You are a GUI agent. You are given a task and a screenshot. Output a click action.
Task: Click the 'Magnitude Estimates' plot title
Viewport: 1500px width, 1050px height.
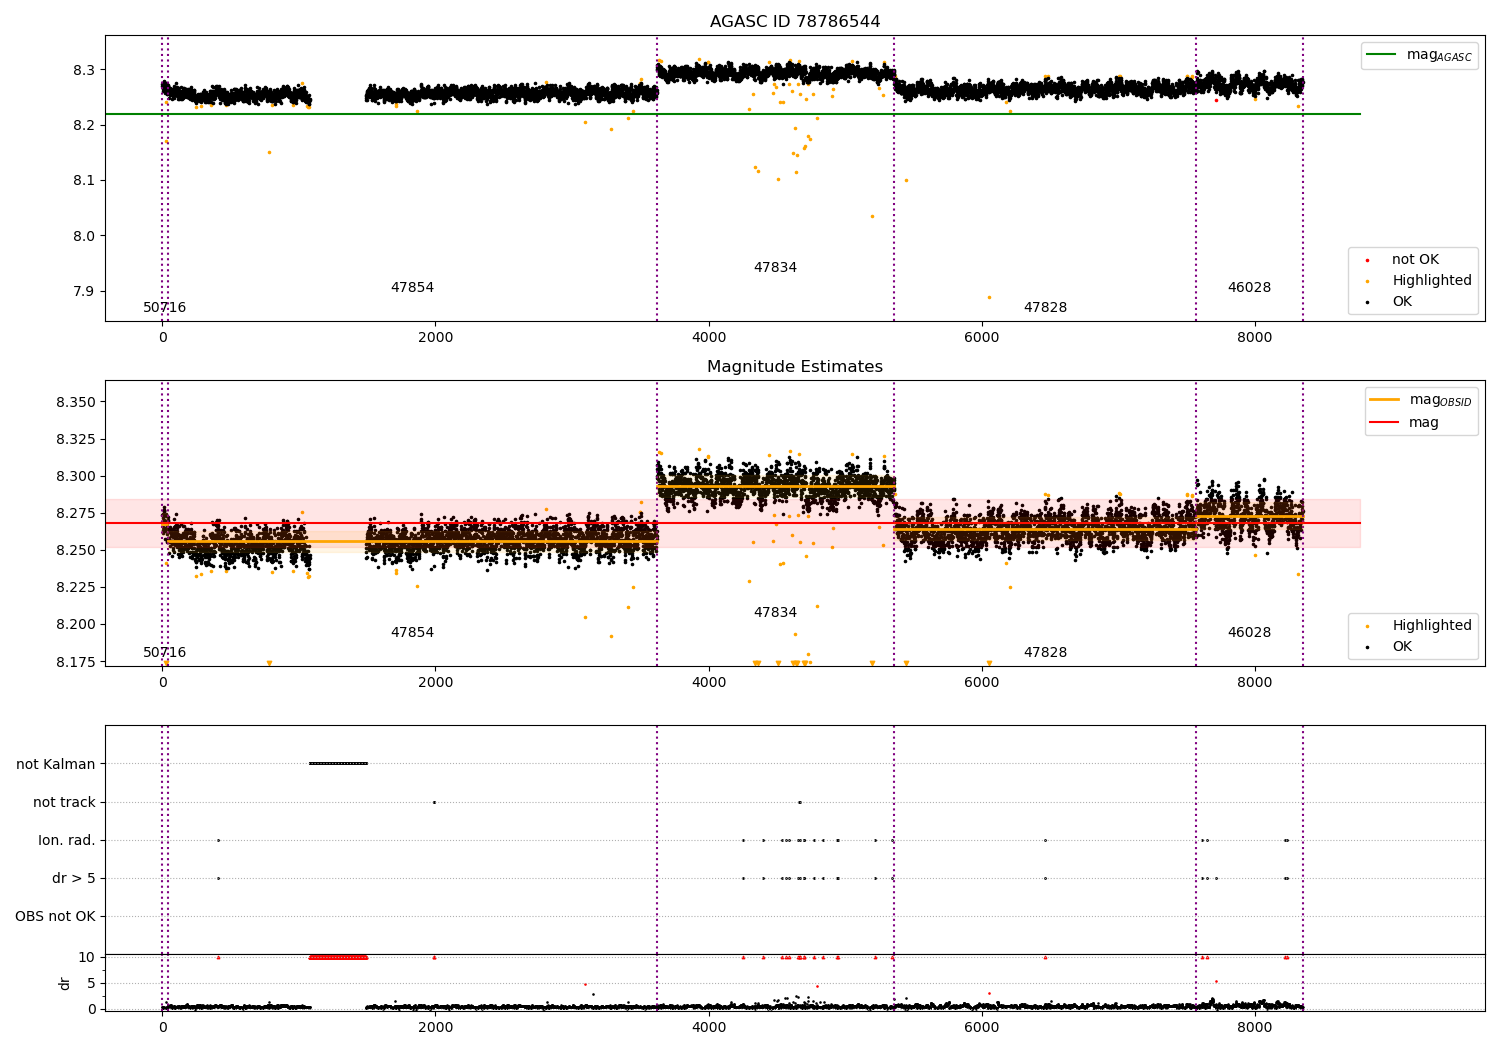pyautogui.click(x=795, y=367)
